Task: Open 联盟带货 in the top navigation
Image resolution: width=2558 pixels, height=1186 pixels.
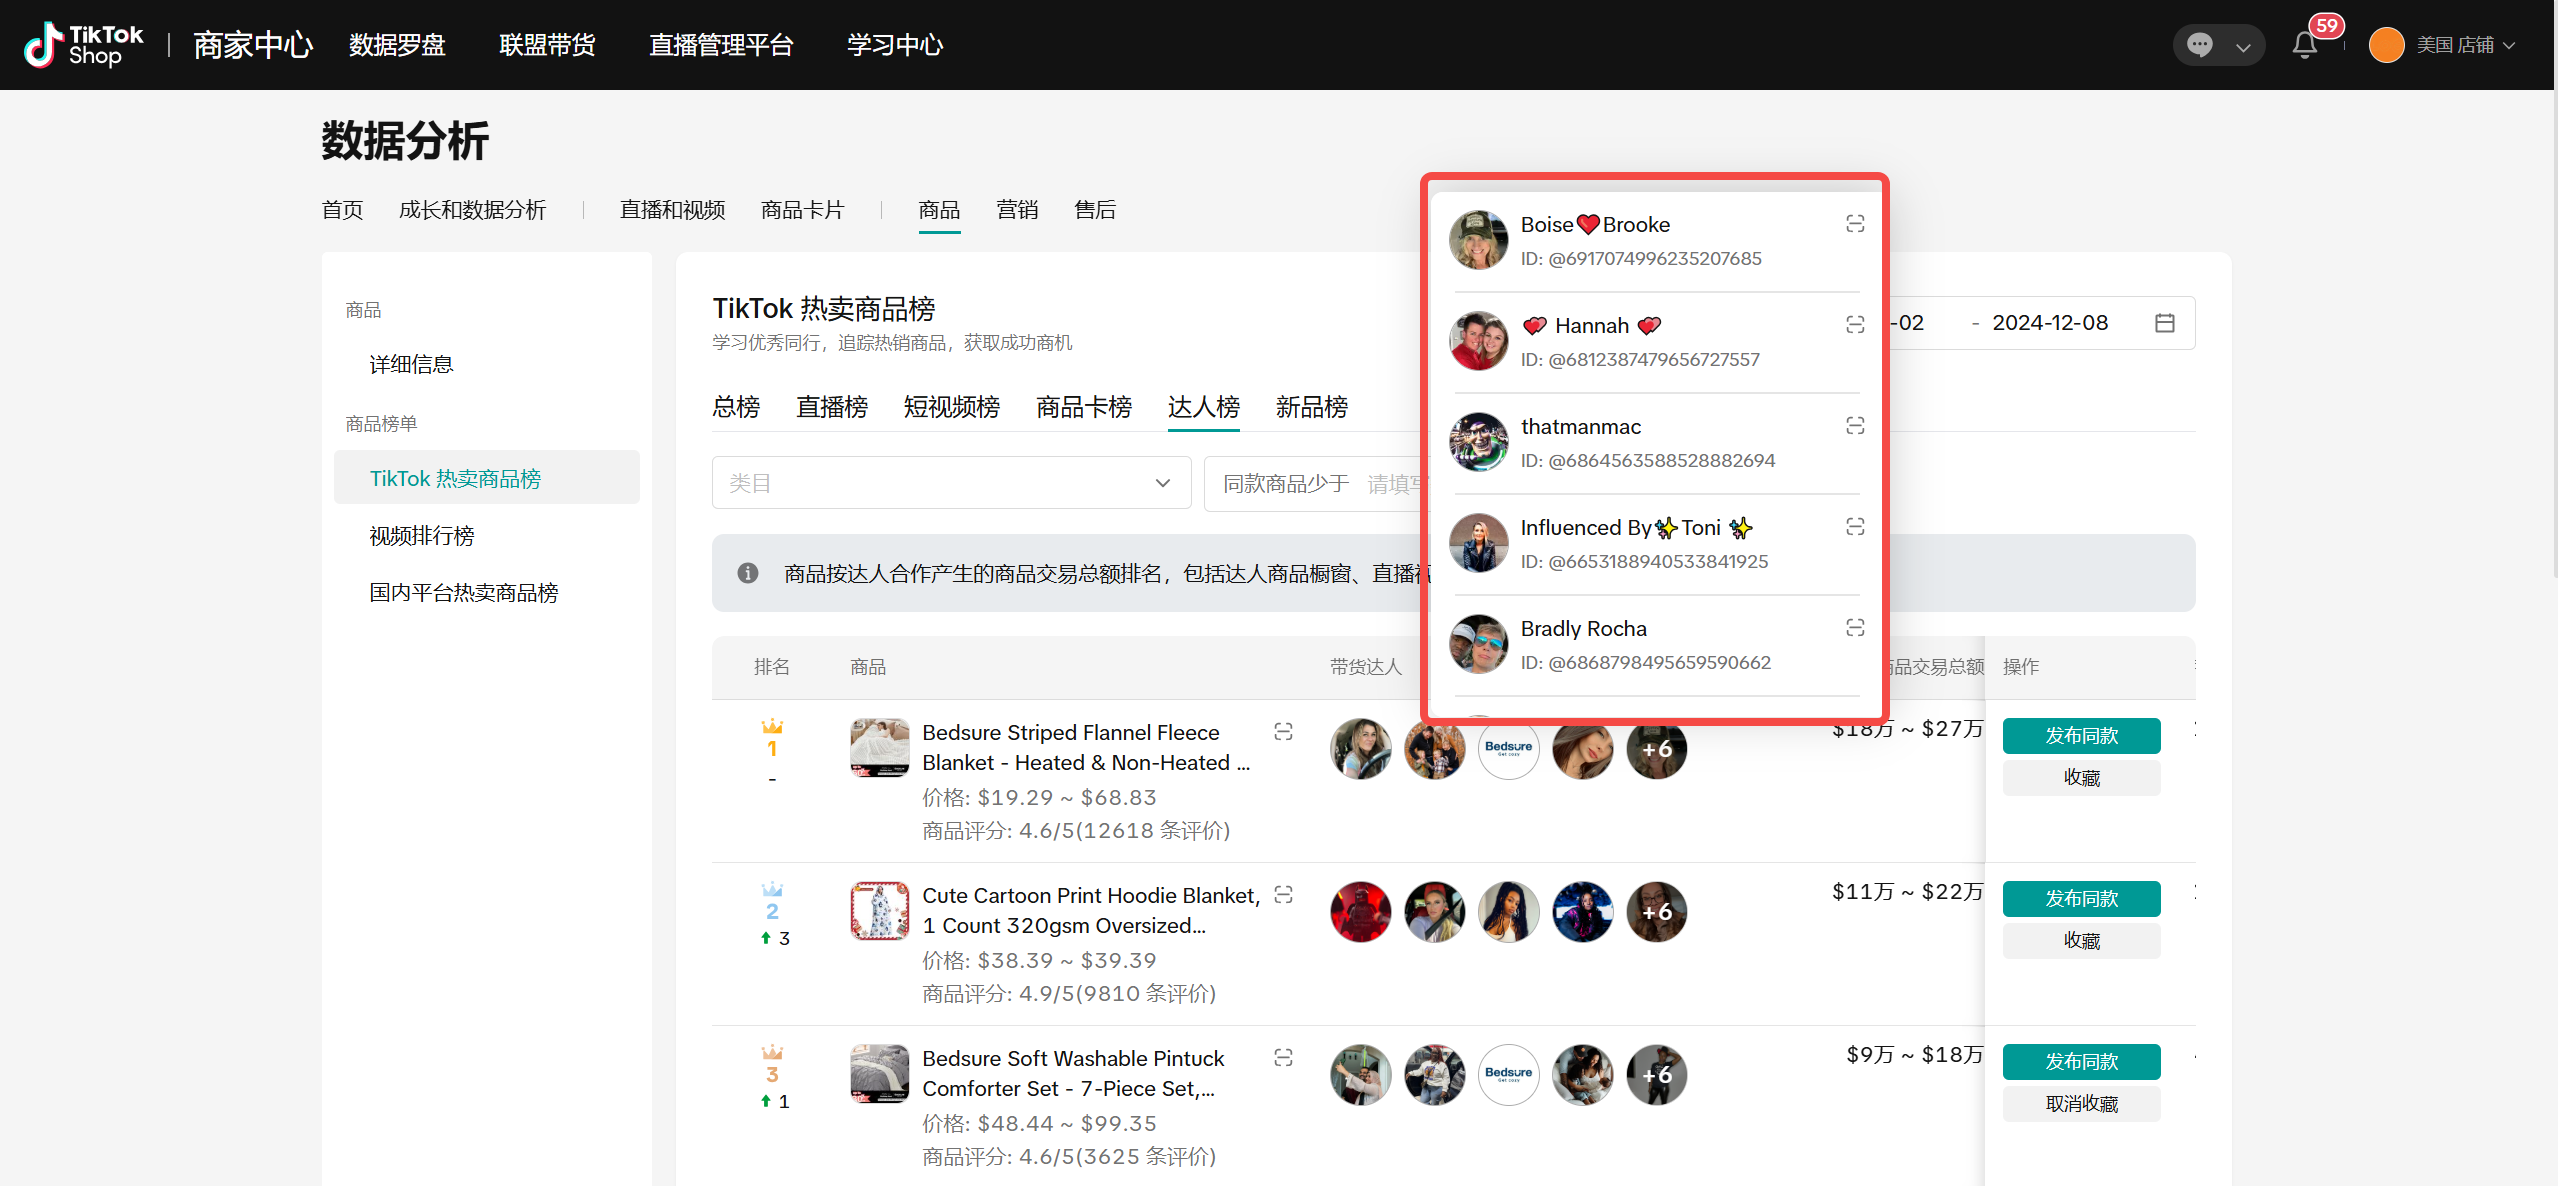Action: [547, 45]
